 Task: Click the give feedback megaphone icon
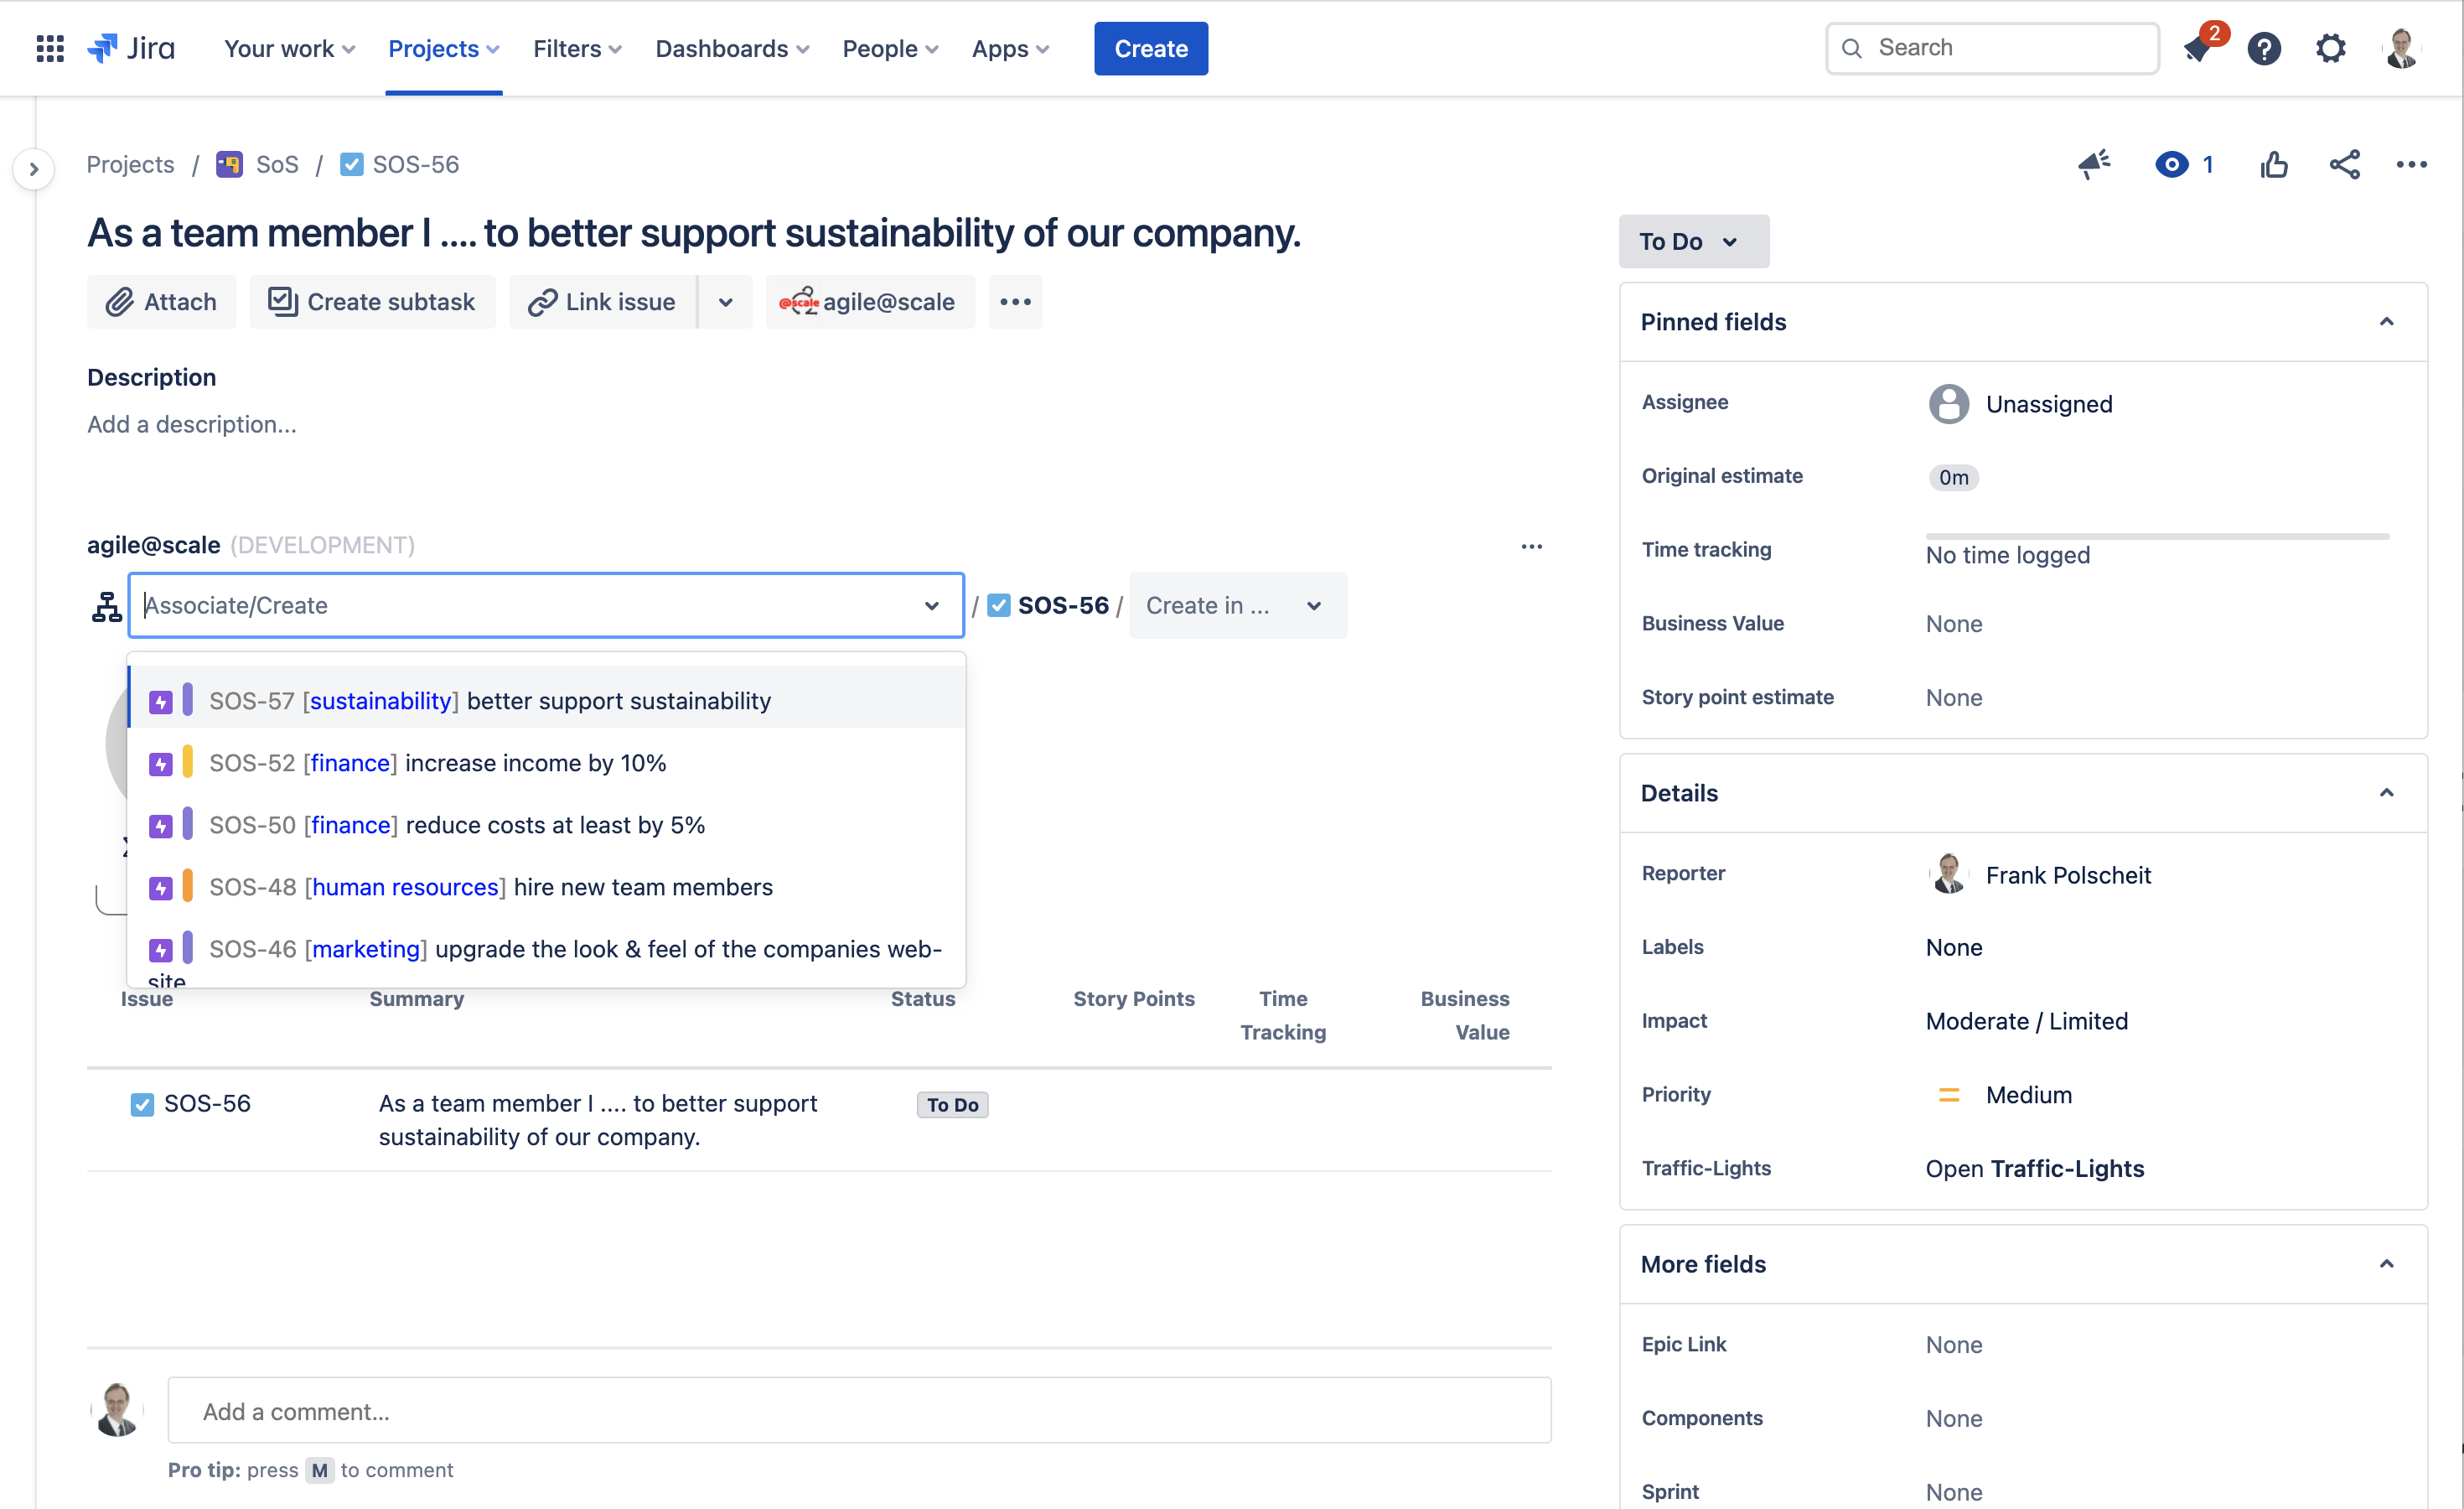[2095, 164]
